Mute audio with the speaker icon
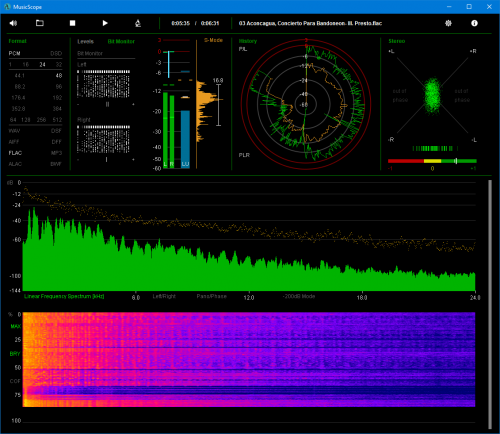Image resolution: width=500 pixels, height=434 pixels. tap(13, 23)
